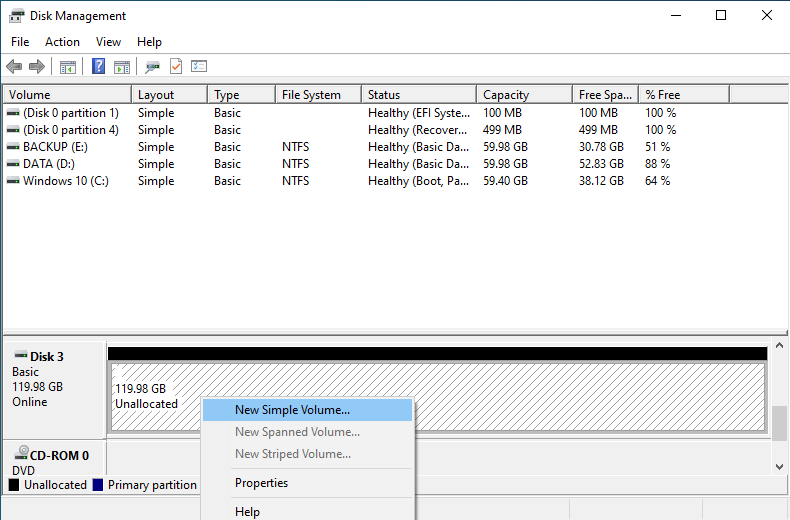Image resolution: width=790 pixels, height=520 pixels.
Task: Click the "64 %" free percentage cell
Action: [657, 181]
